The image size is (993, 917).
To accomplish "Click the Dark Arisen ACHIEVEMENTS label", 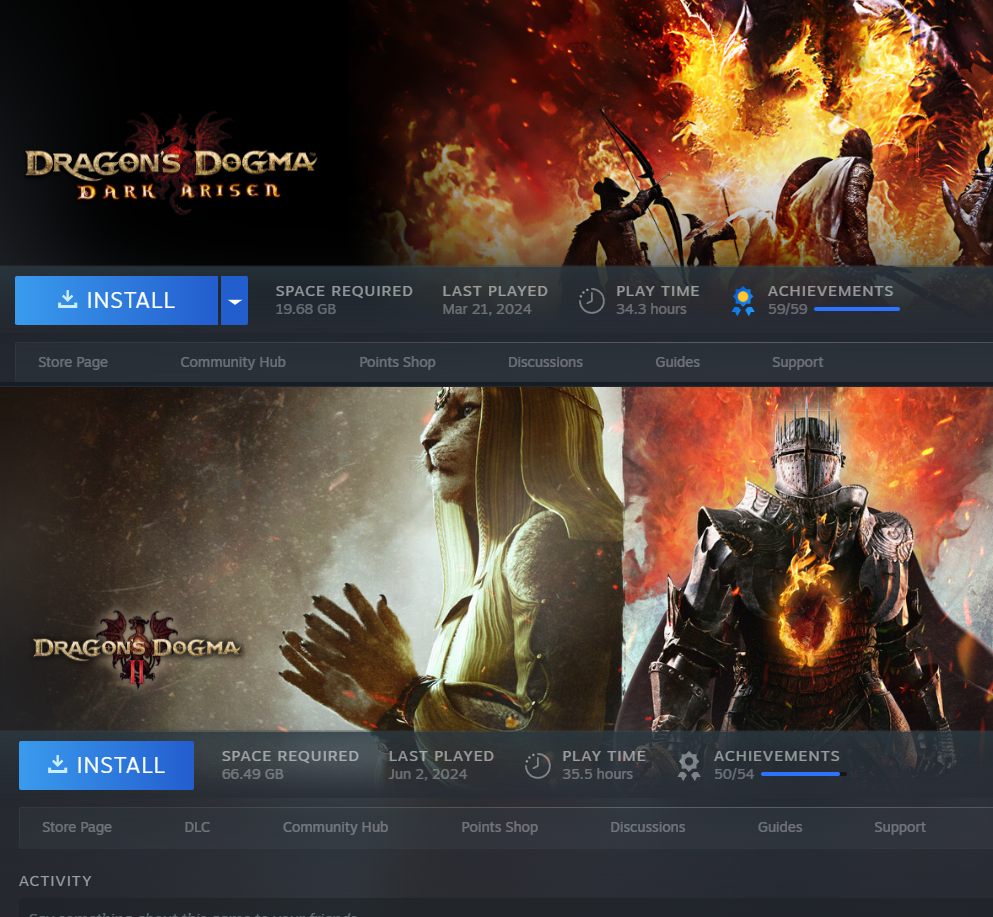I will click(x=830, y=291).
